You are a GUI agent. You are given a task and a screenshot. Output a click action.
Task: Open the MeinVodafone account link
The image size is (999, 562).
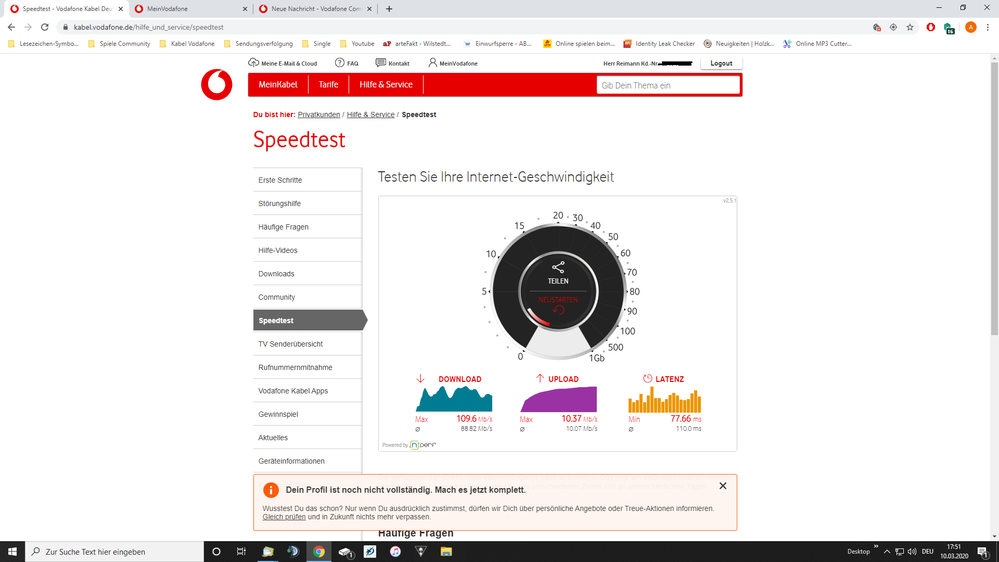tap(452, 63)
